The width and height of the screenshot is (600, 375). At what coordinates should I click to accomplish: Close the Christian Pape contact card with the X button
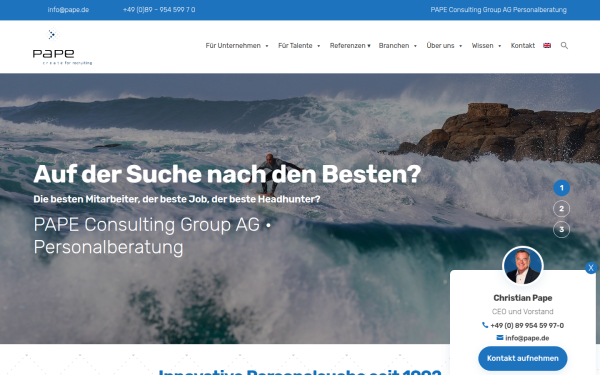click(x=591, y=268)
